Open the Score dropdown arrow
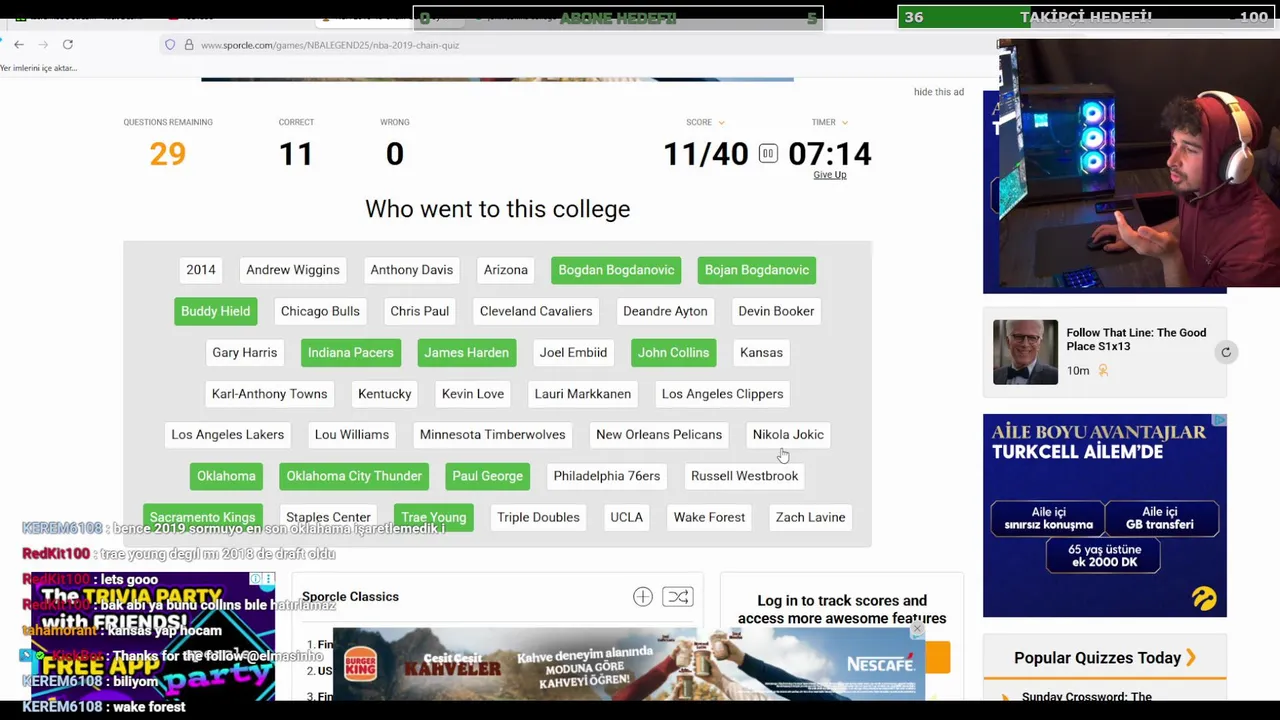This screenshot has height=720, width=1280. click(721, 123)
